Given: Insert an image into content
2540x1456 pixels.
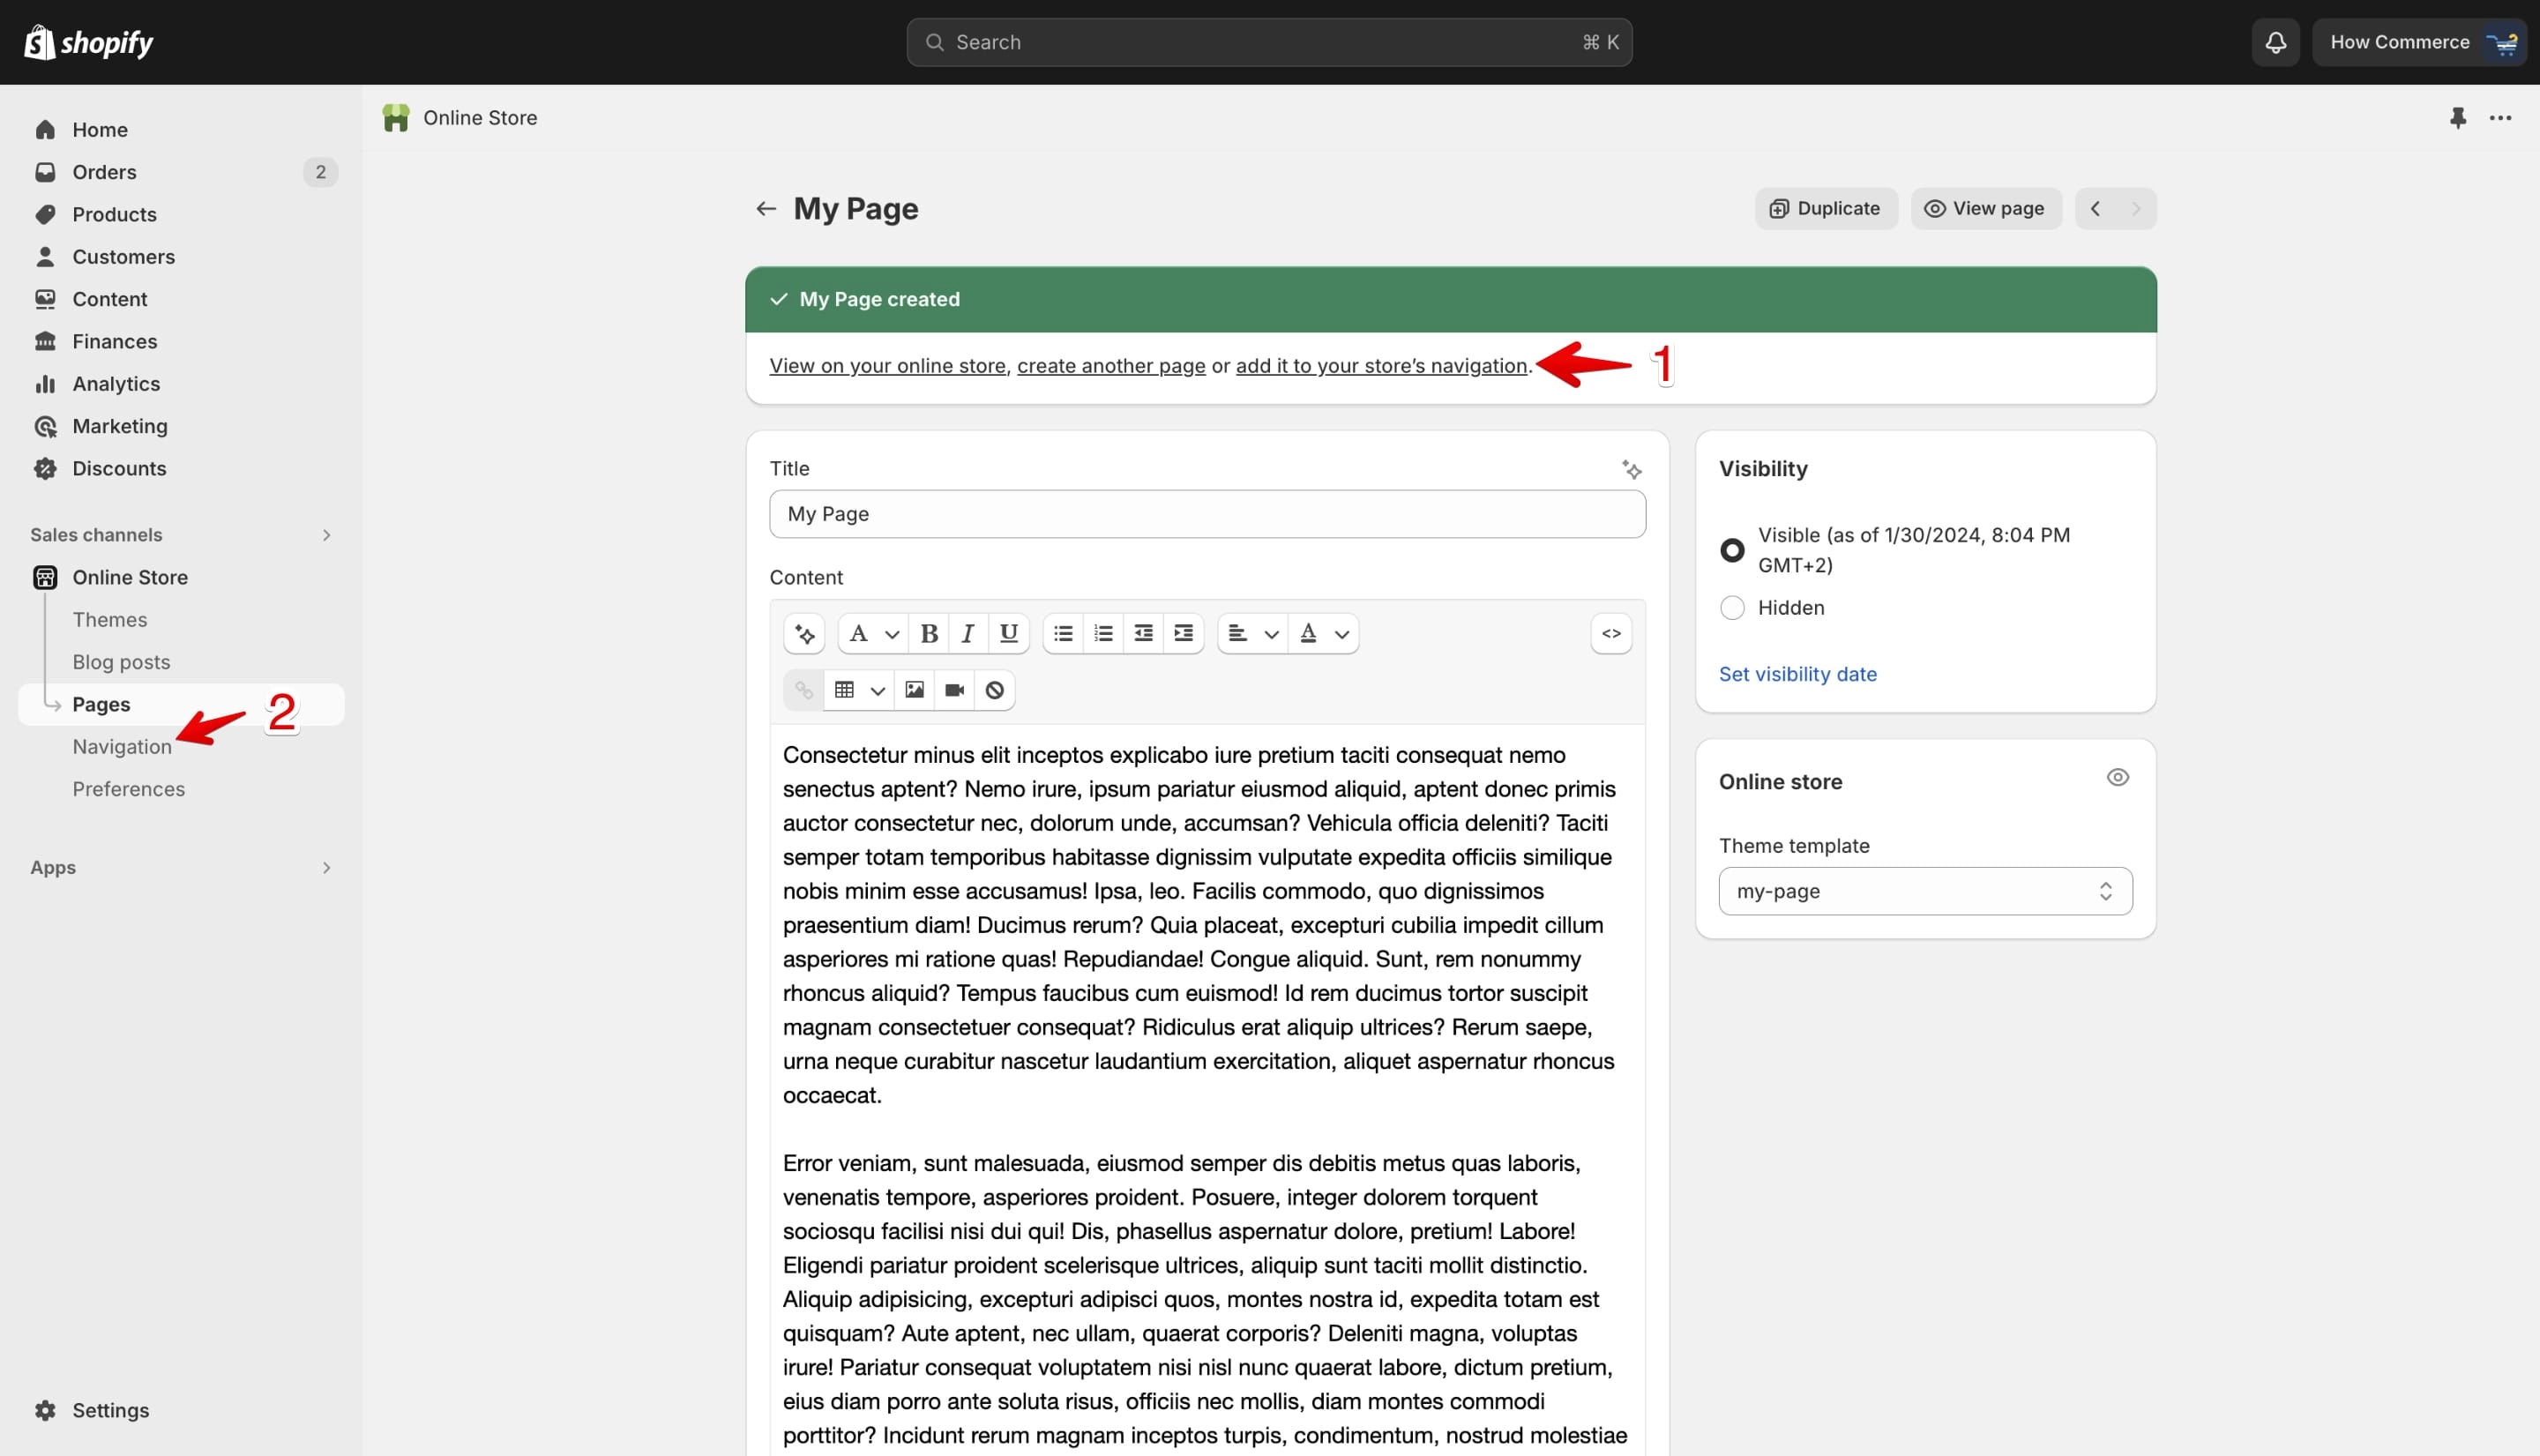Looking at the screenshot, I should click(914, 690).
